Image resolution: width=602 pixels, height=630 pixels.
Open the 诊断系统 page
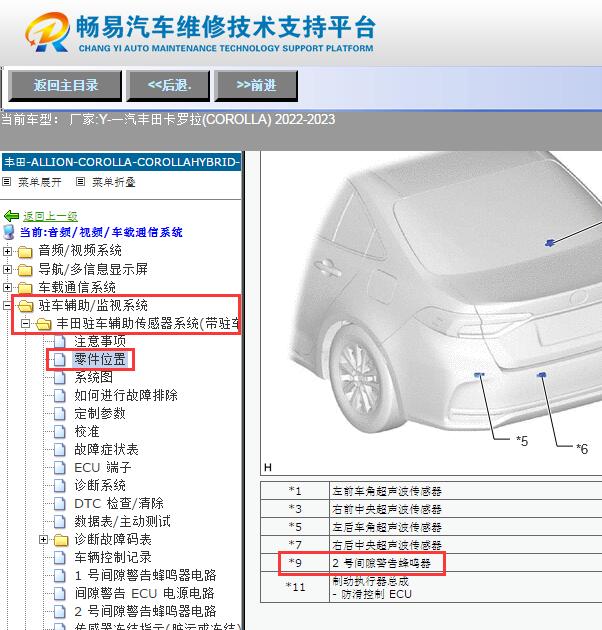tap(100, 485)
